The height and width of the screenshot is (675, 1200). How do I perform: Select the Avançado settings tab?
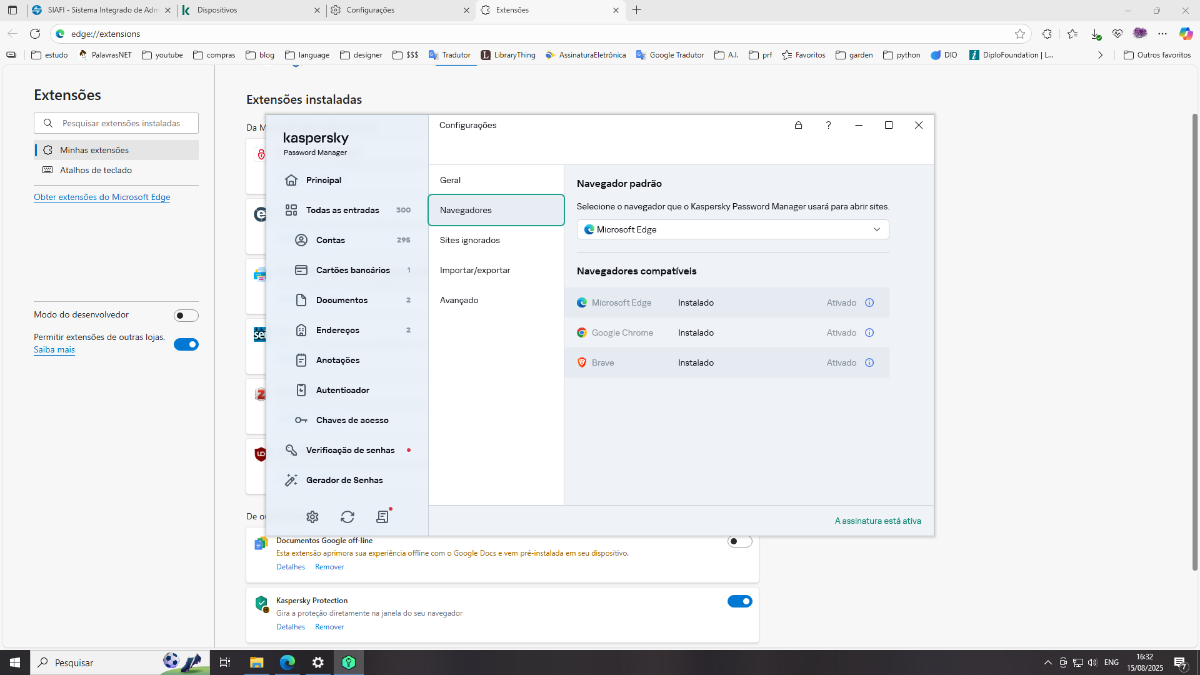(496, 300)
